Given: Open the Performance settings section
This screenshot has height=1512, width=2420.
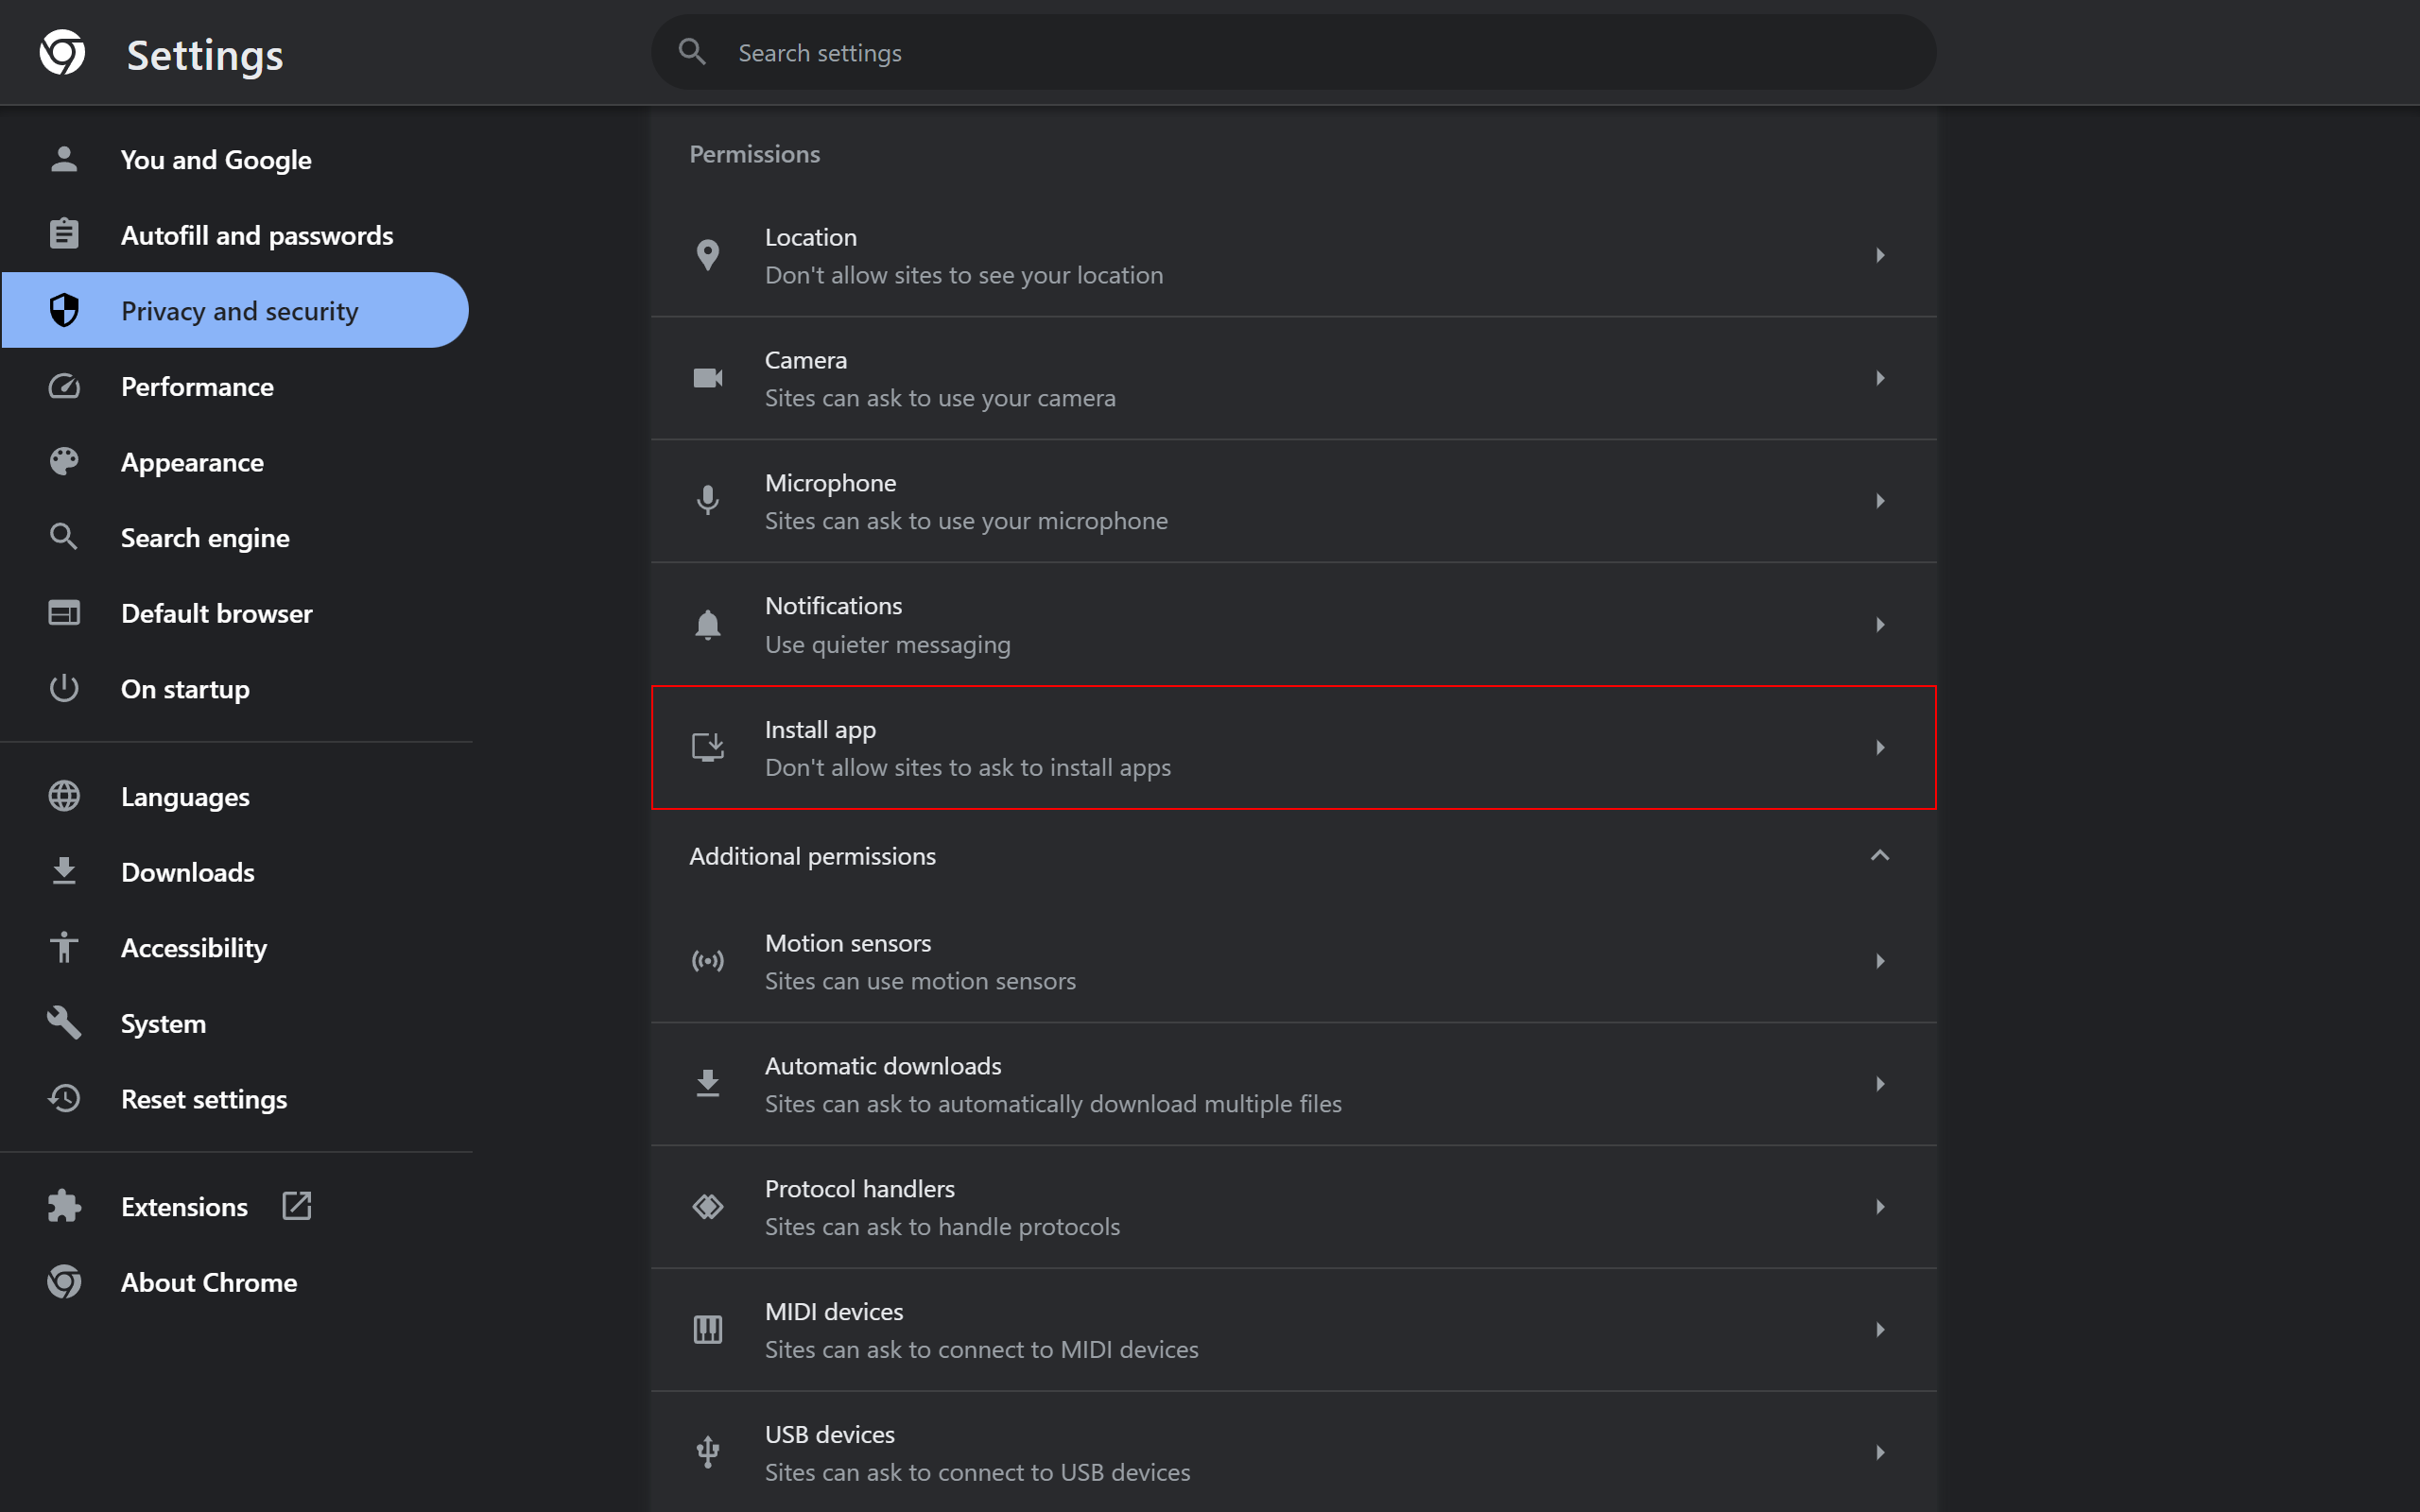Looking at the screenshot, I should [x=197, y=387].
